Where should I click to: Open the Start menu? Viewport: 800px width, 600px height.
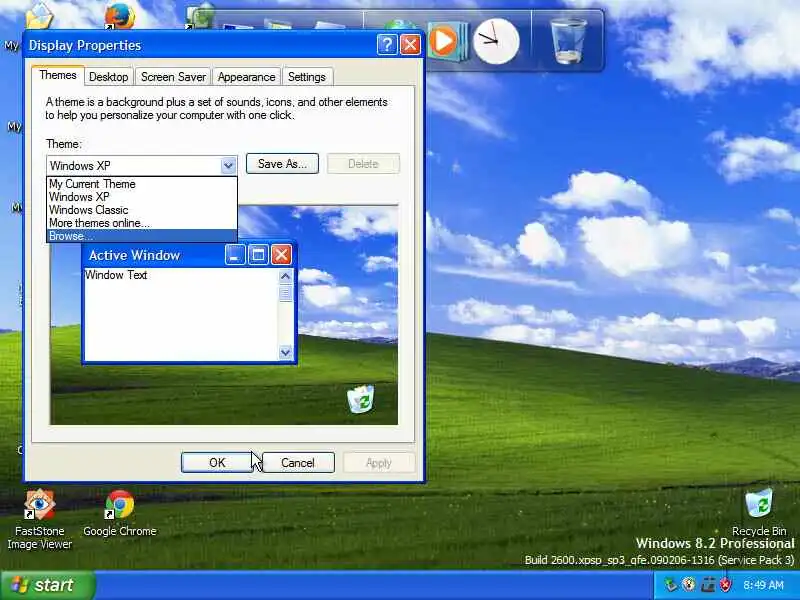(47, 585)
